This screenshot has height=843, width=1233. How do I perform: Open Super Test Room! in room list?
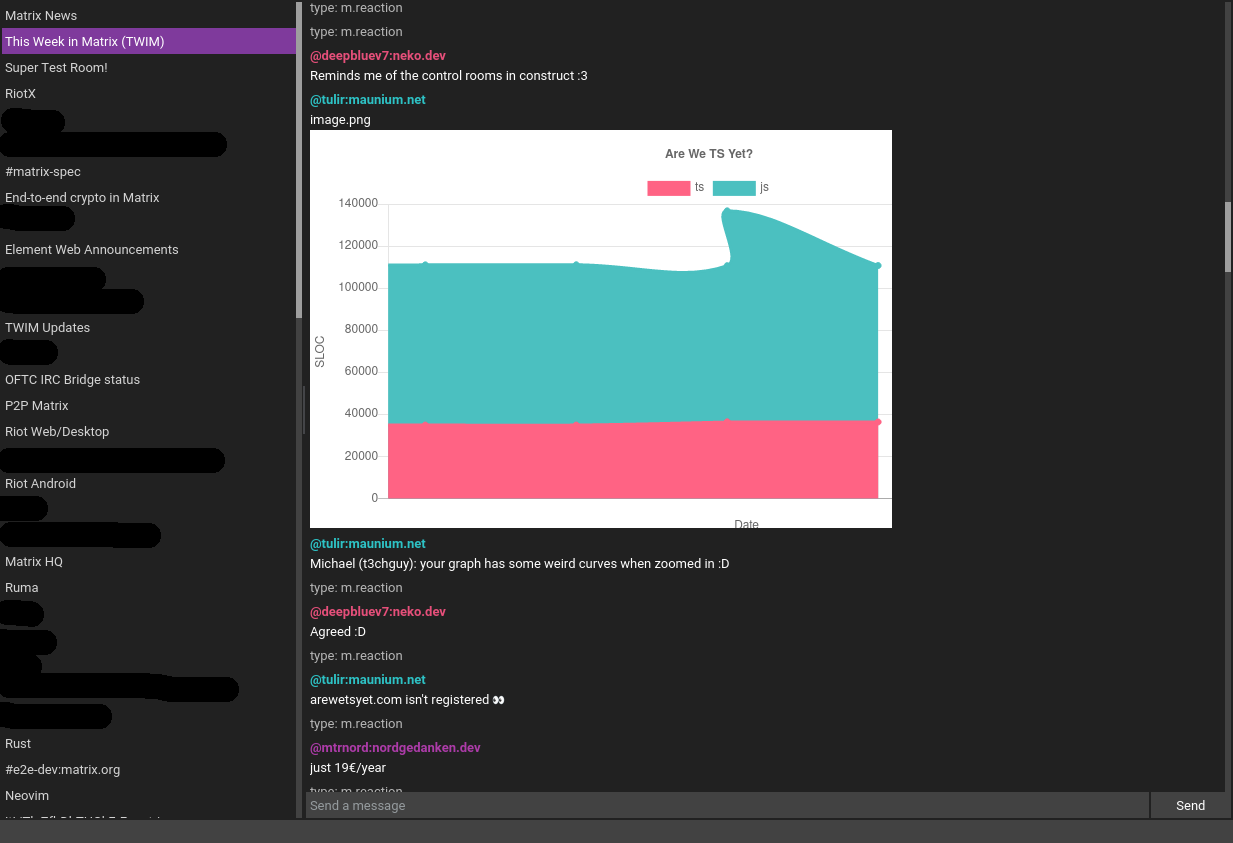[56, 68]
